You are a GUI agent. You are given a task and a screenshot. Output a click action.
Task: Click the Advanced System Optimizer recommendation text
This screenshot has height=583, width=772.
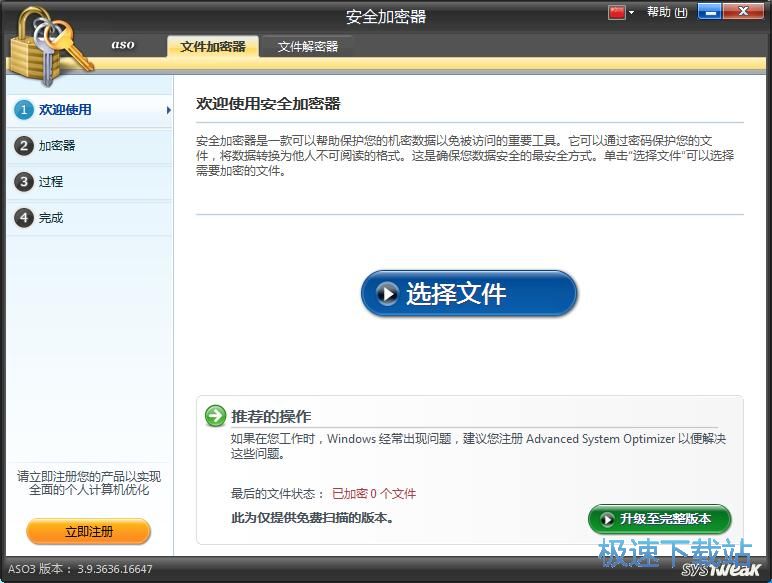(478, 446)
